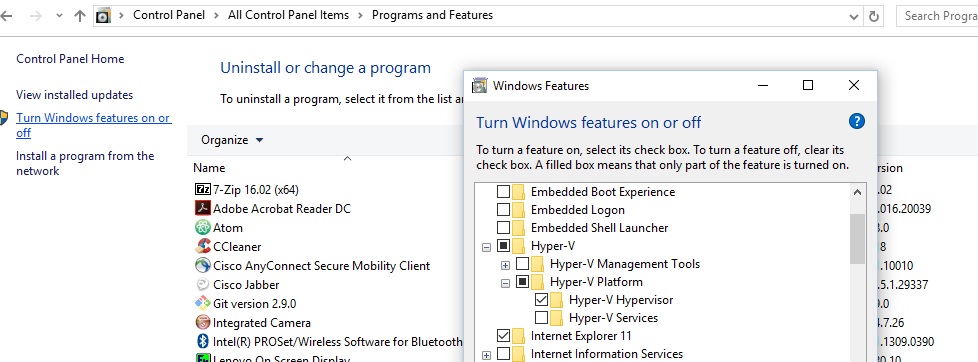Open the Organize dropdown menu
Image resolution: width=978 pixels, height=362 pixels.
coord(232,140)
